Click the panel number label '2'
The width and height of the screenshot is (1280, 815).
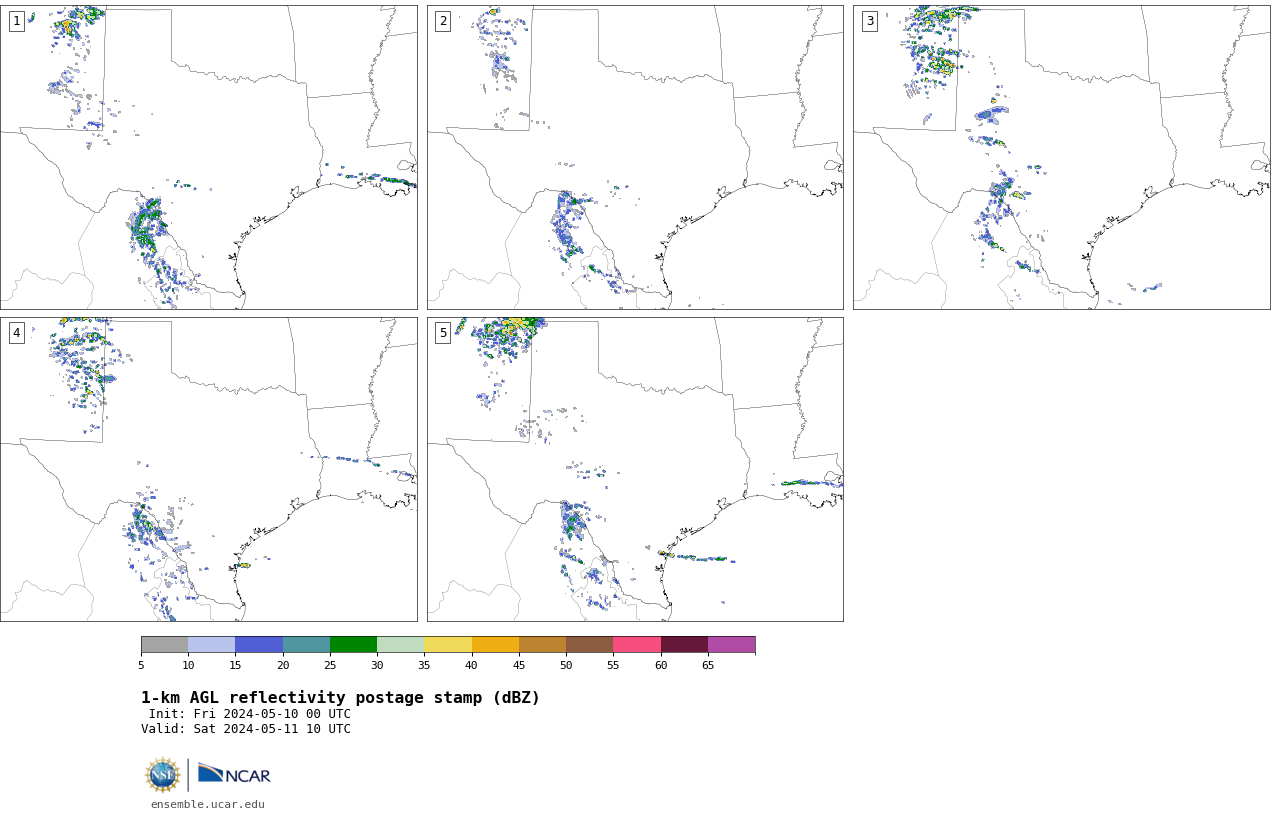pyautogui.click(x=443, y=21)
